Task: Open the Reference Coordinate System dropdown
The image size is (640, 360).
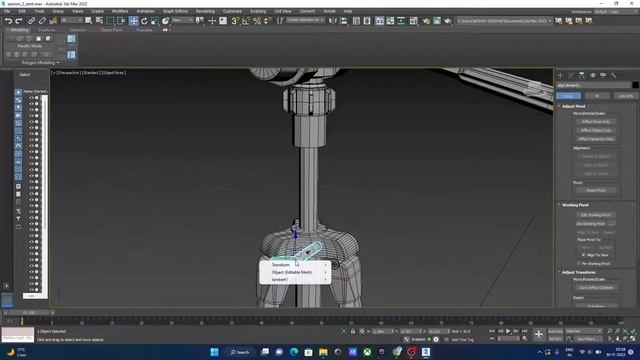Action: coord(182,20)
